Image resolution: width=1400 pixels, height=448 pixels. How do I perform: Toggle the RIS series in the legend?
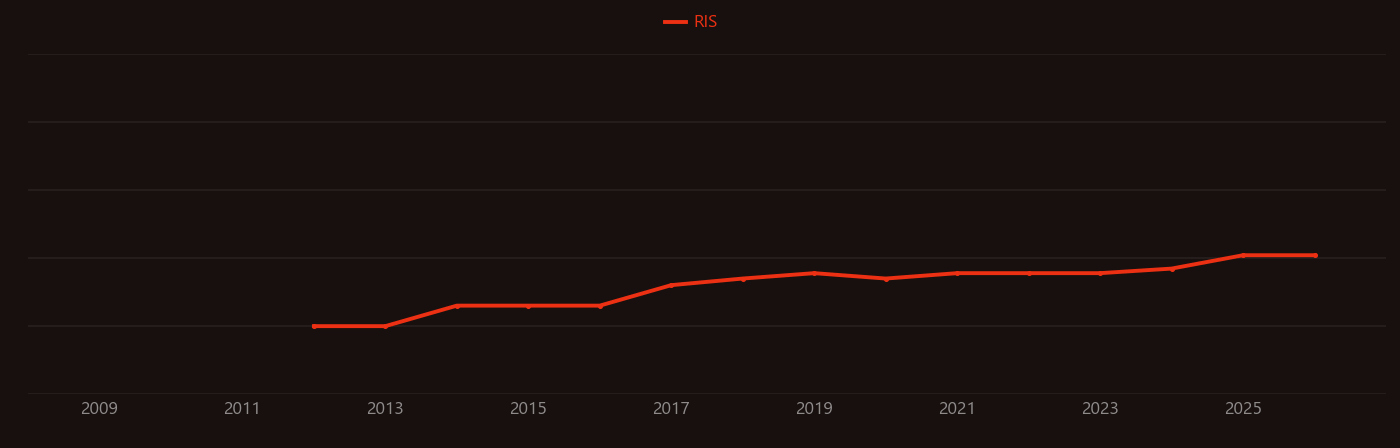tap(691, 22)
